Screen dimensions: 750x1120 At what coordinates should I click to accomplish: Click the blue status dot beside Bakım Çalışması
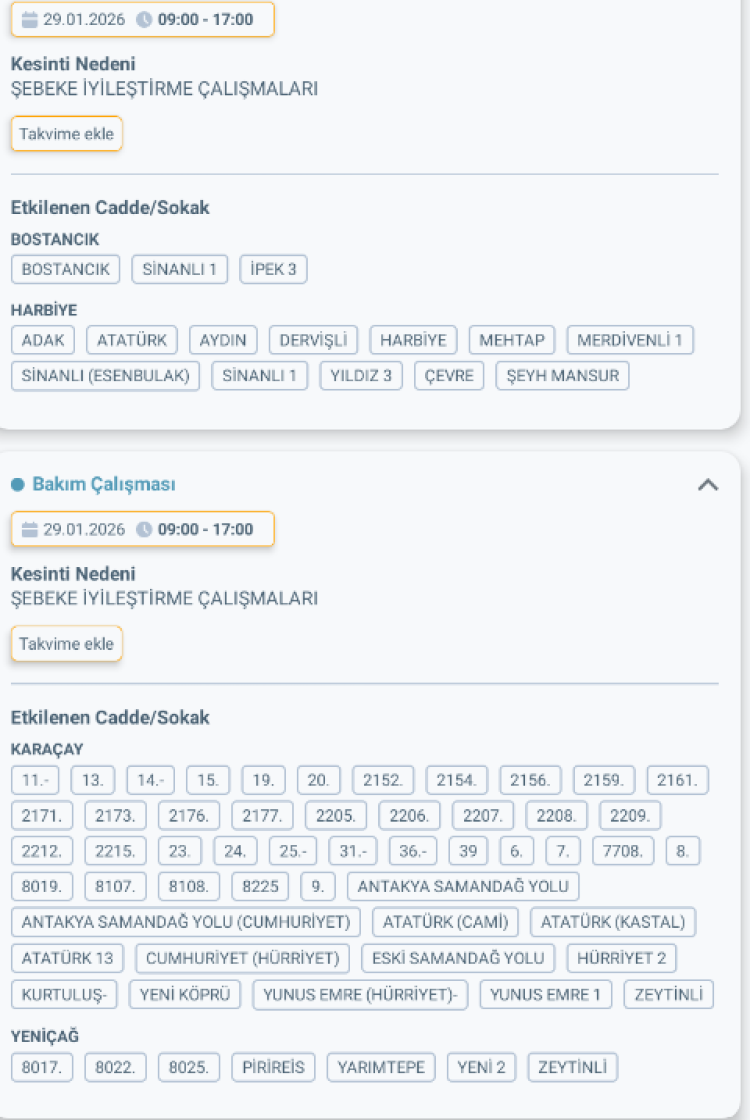(17, 485)
